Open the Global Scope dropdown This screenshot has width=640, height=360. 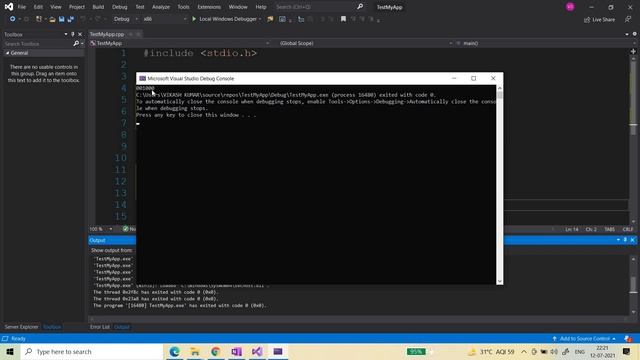click(x=451, y=43)
